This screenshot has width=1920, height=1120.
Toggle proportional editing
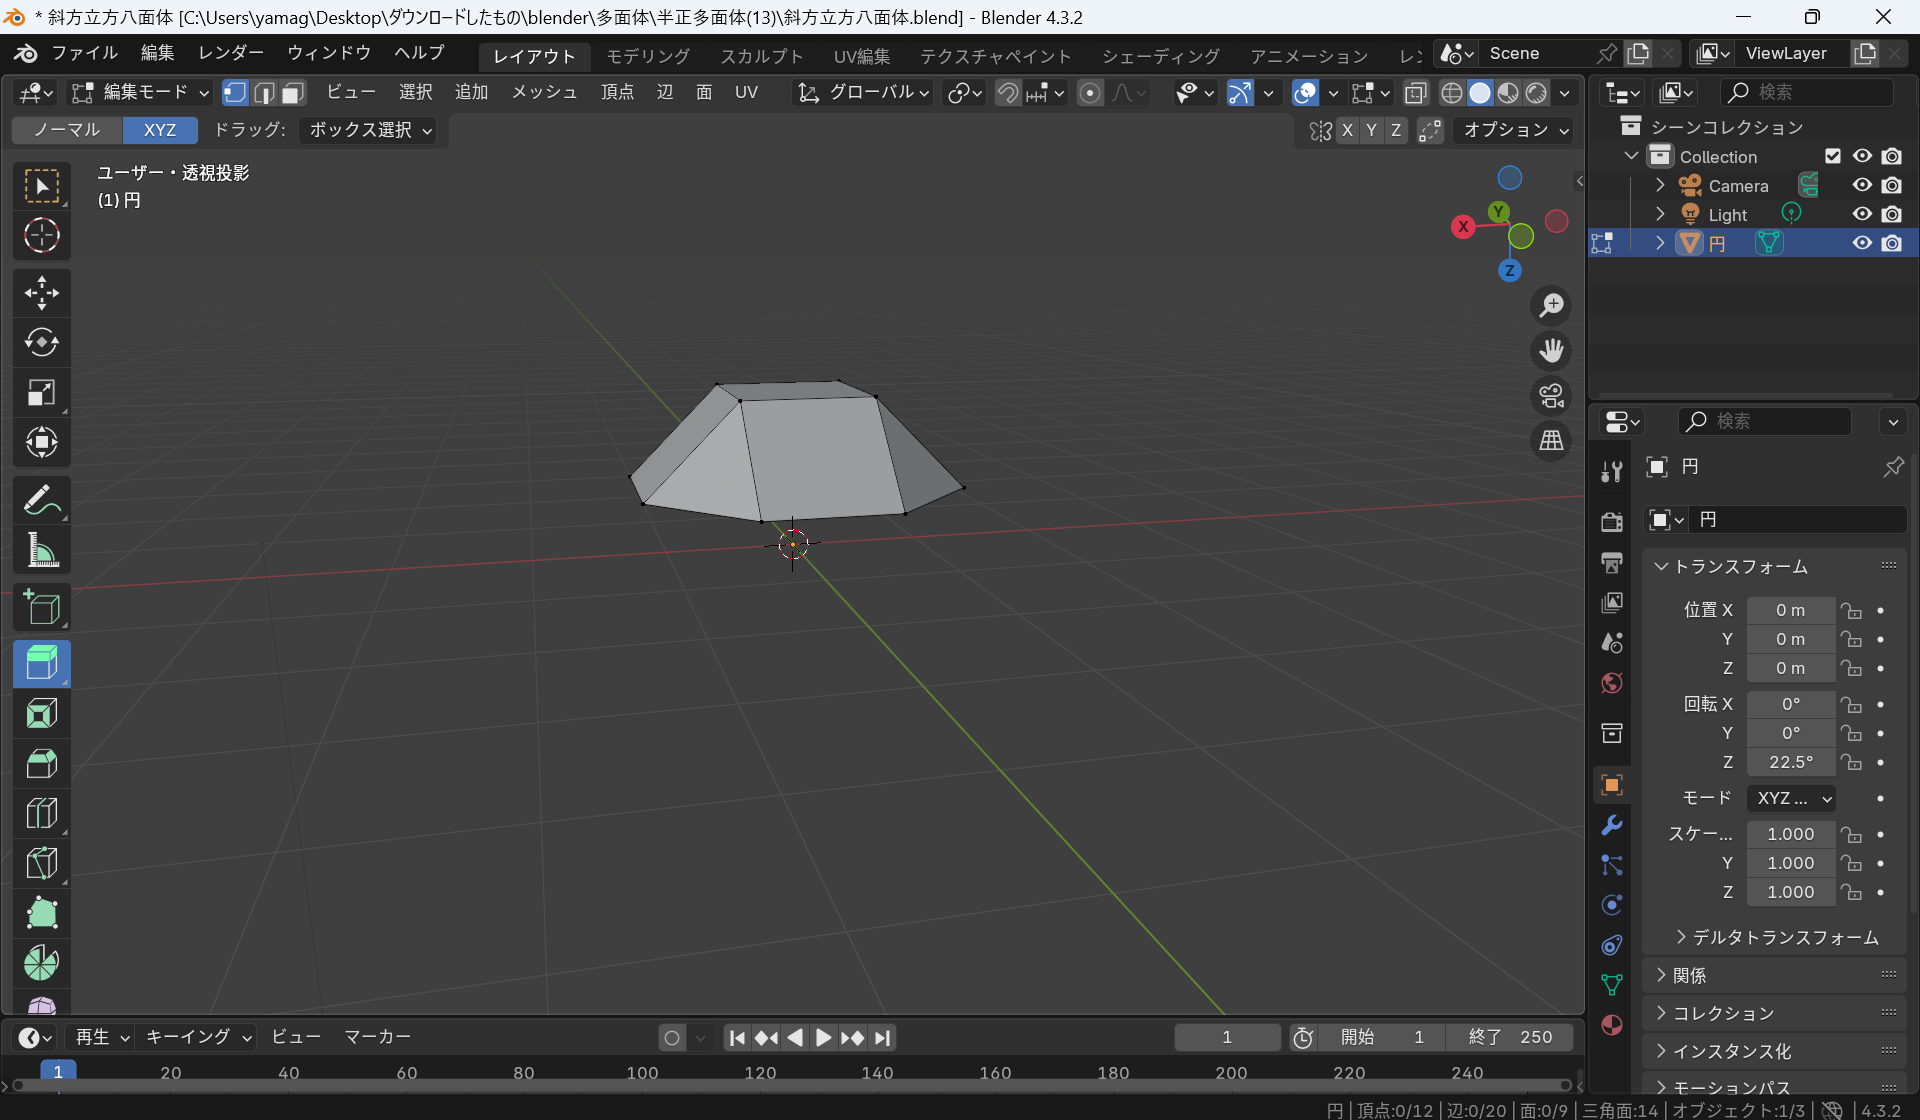pos(1090,93)
